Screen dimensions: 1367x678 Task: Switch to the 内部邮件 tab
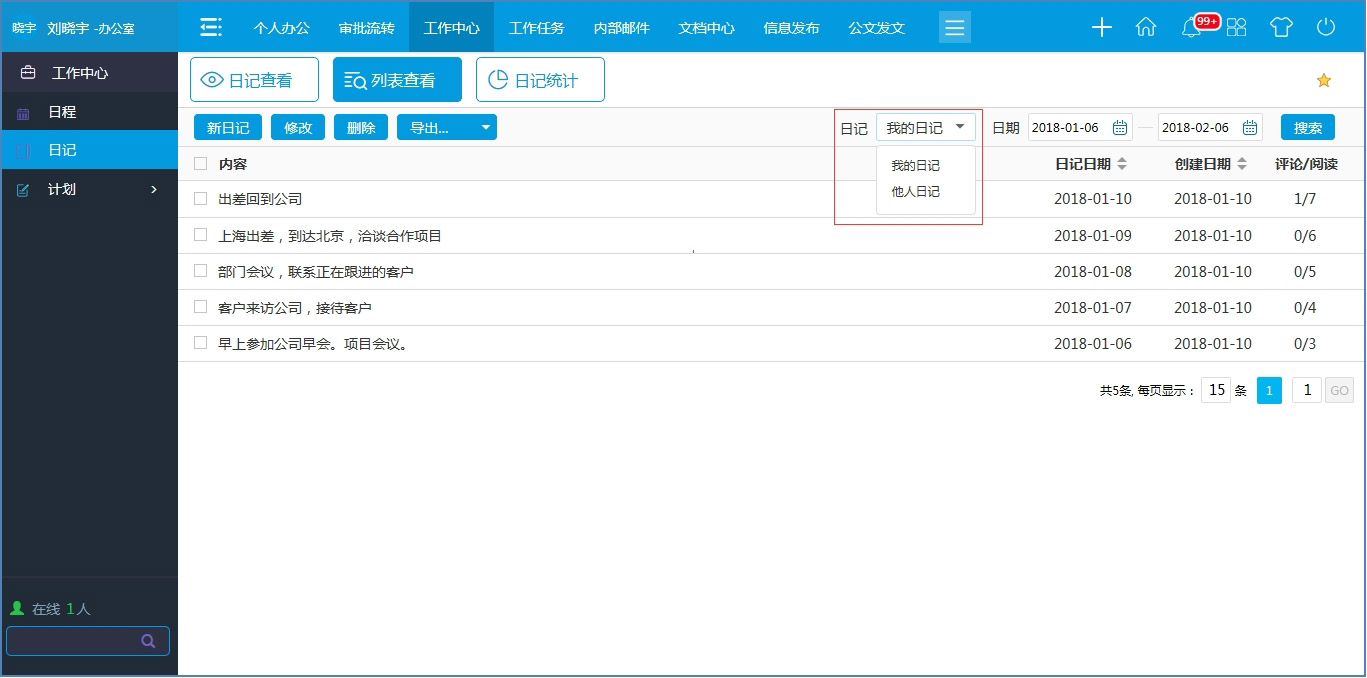[620, 27]
